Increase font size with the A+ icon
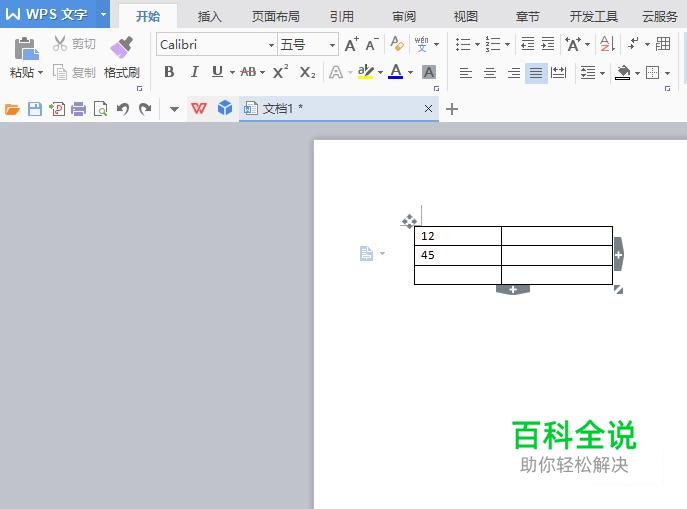Screen dimensions: 687x509 pos(351,45)
